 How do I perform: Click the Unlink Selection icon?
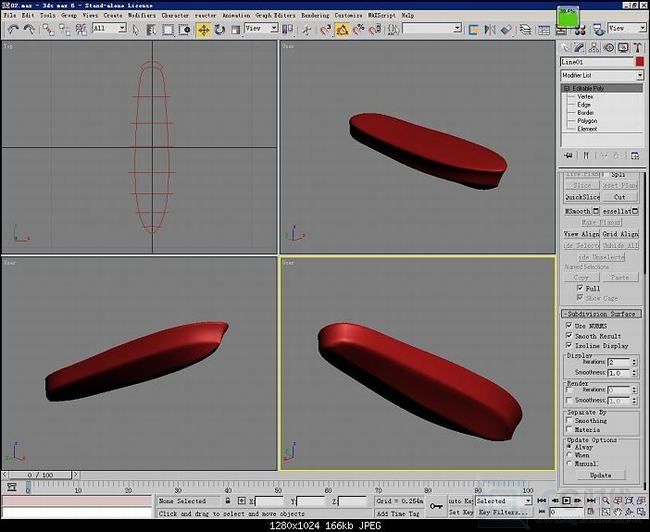tap(65, 29)
